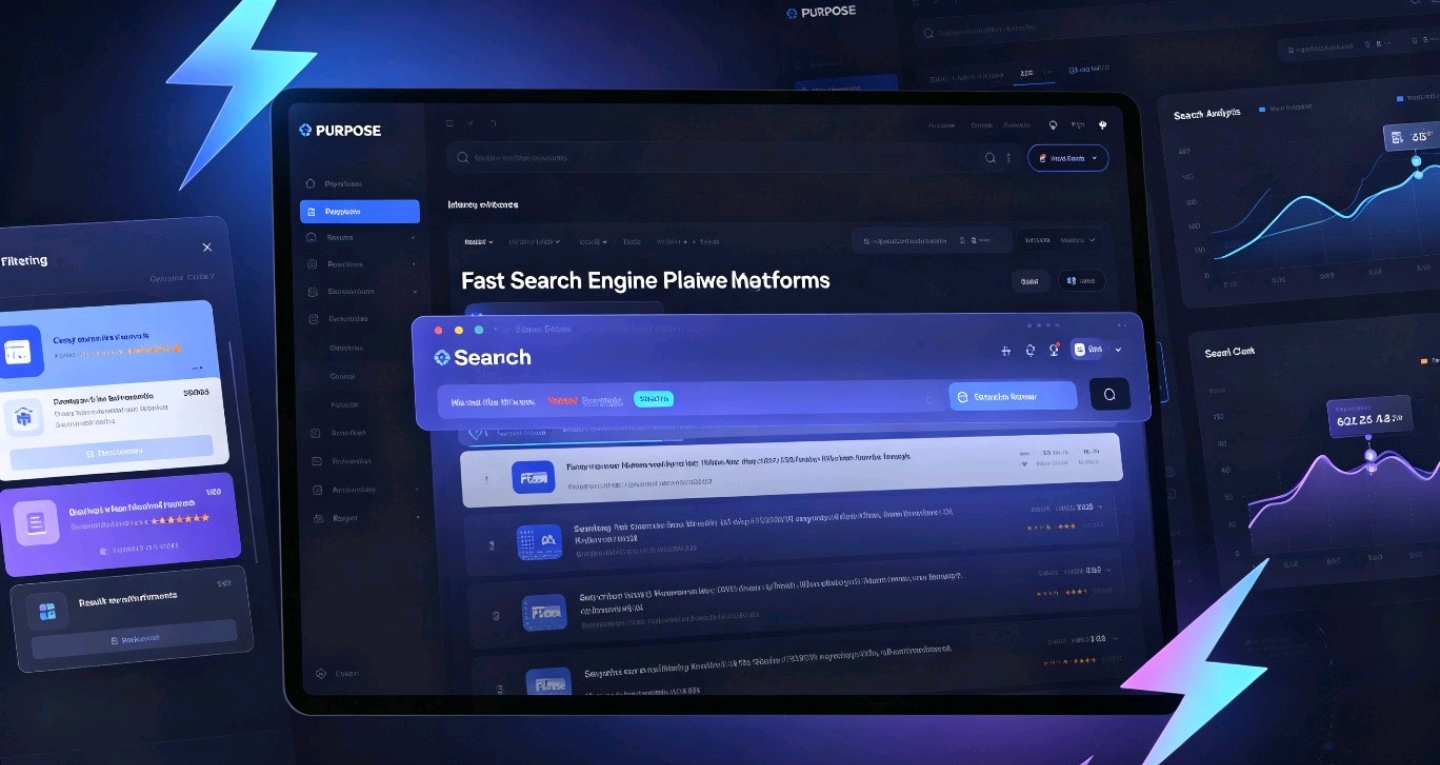
Task: Expand the chevron beside the avatar in the Search window
Action: (1118, 350)
